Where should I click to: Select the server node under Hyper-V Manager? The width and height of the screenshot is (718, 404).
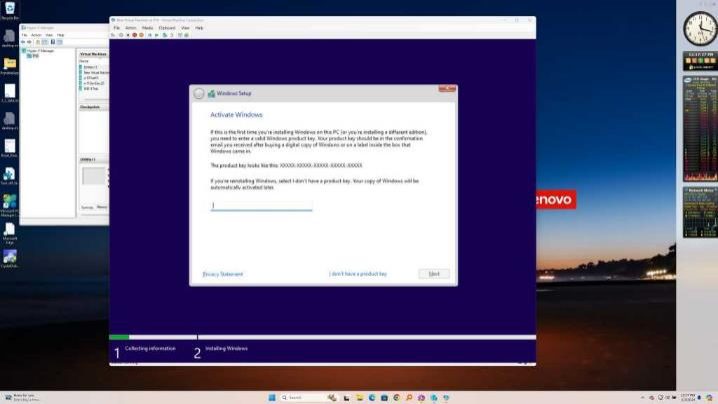33,55
